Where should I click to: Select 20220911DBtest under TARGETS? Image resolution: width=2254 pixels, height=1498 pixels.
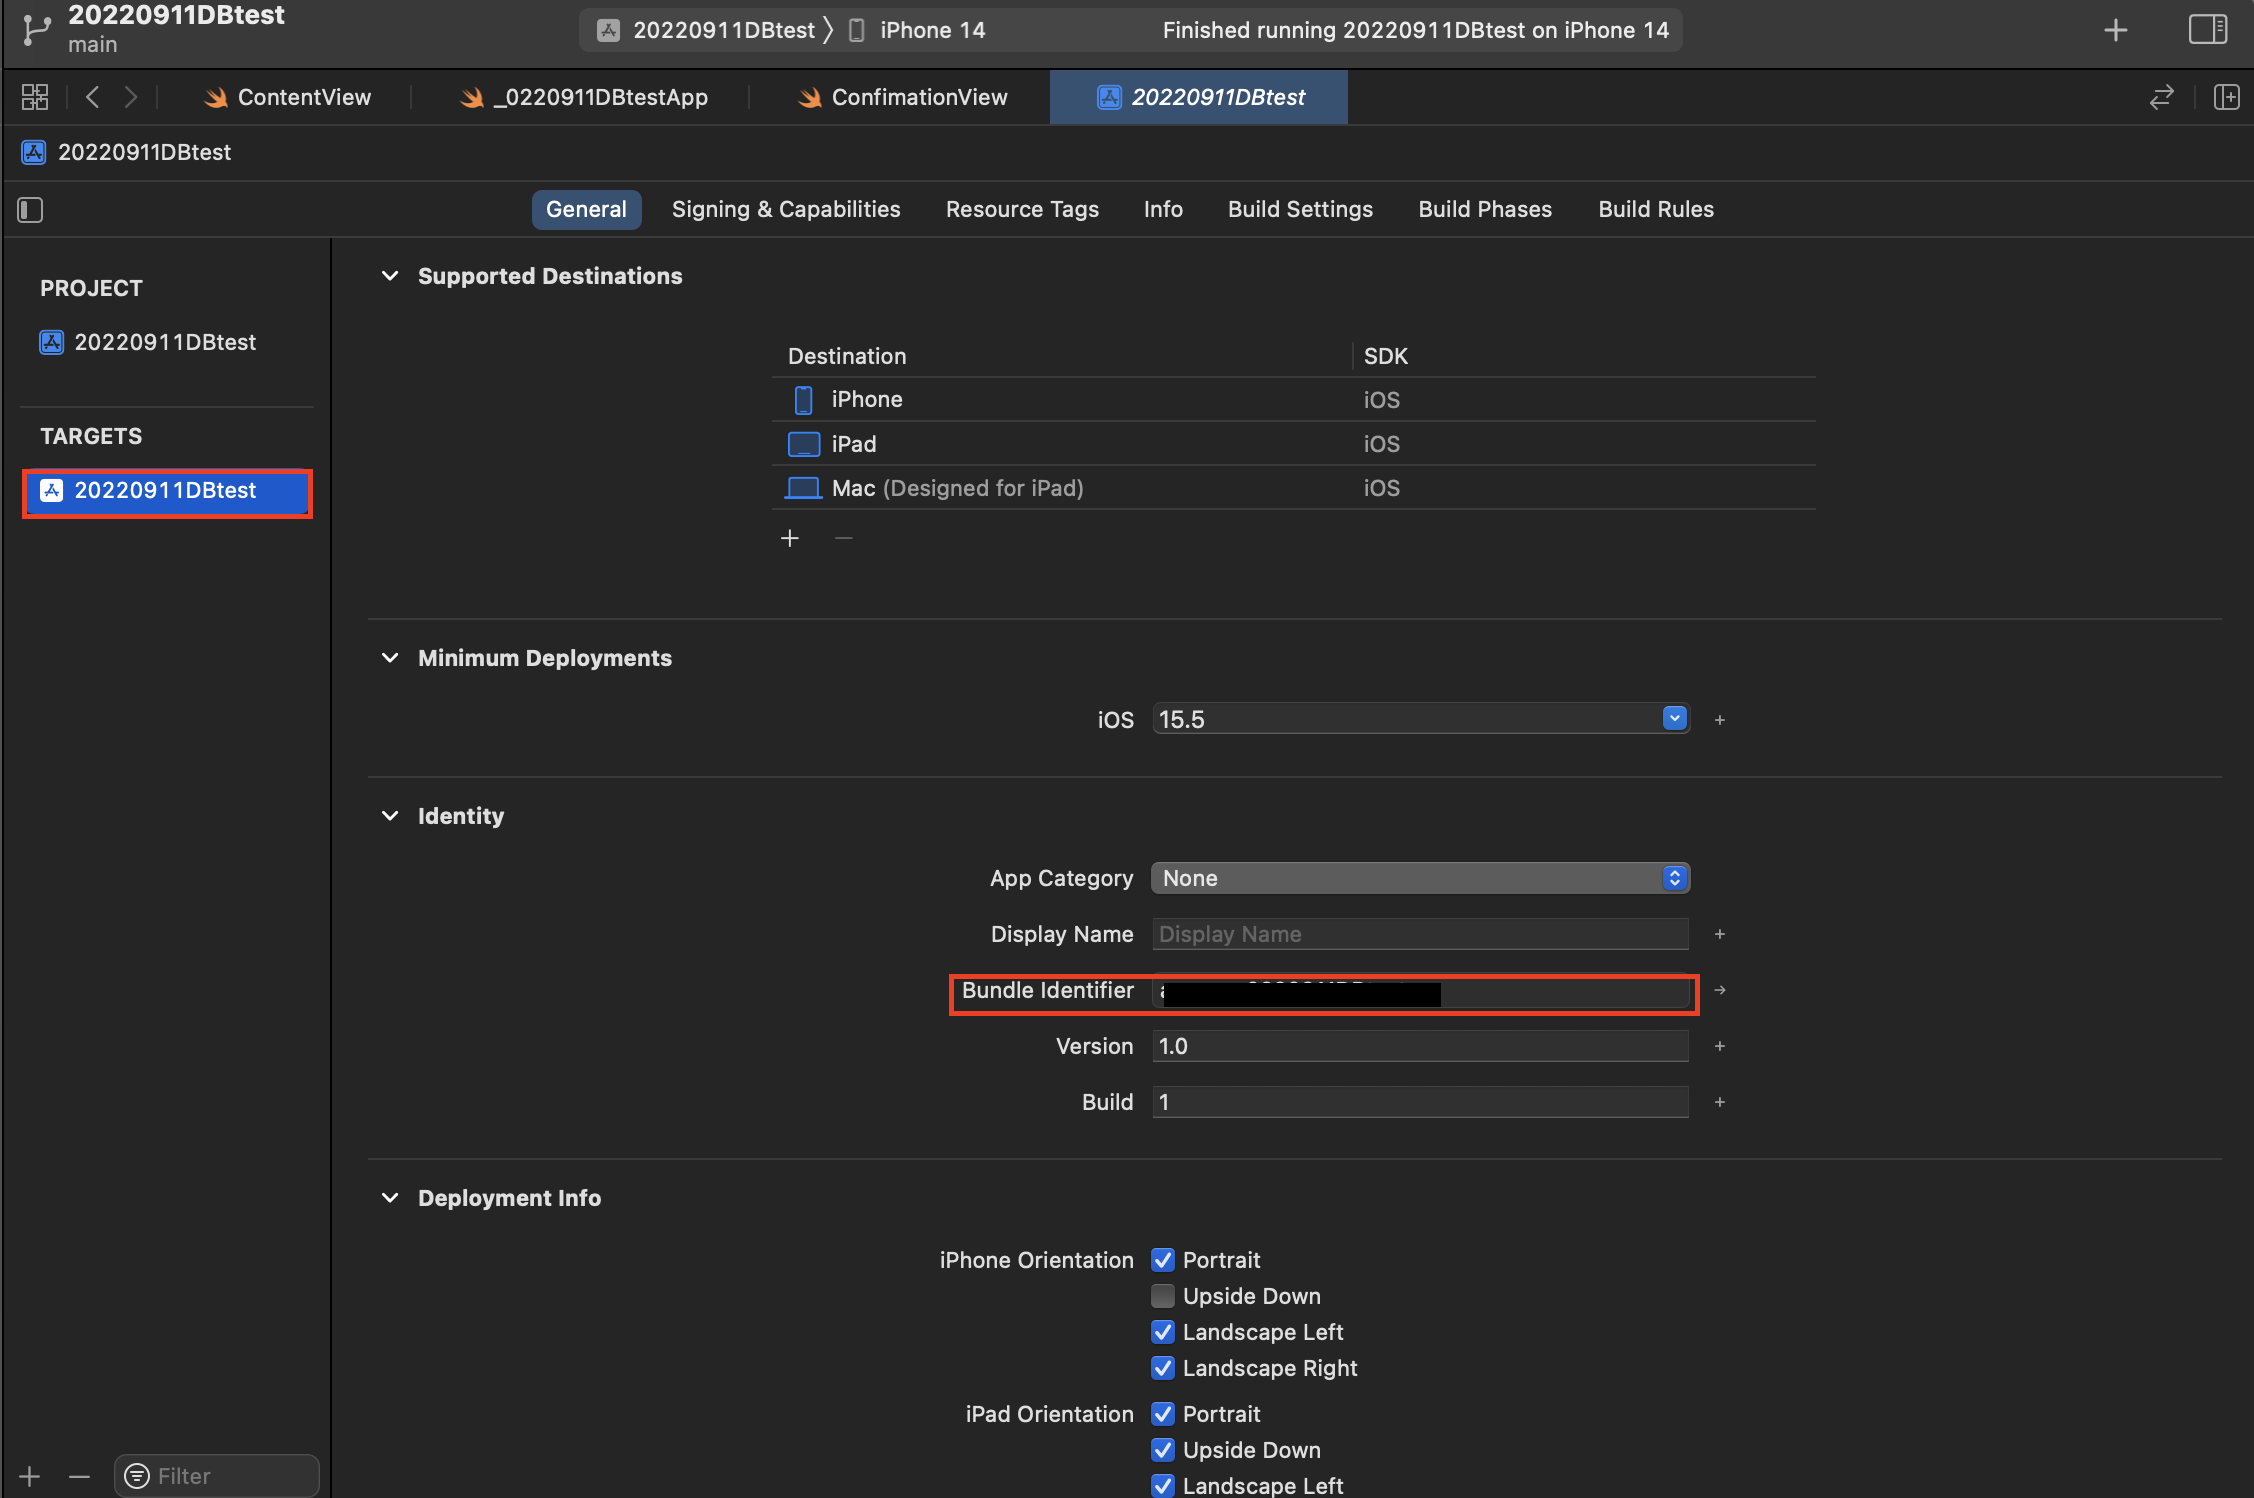[167, 490]
